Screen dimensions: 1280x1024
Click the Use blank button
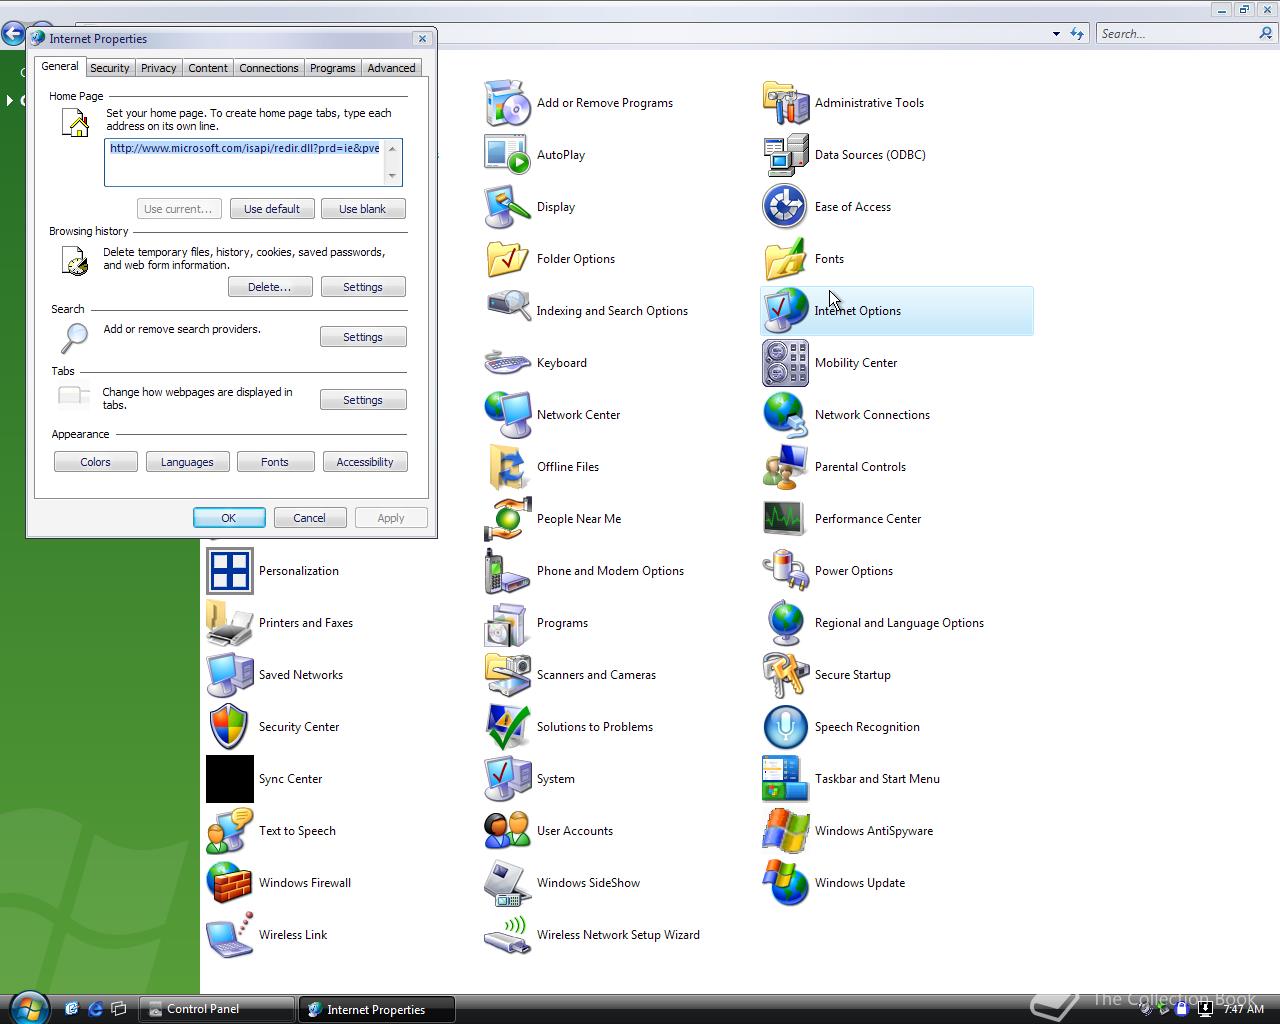362,209
